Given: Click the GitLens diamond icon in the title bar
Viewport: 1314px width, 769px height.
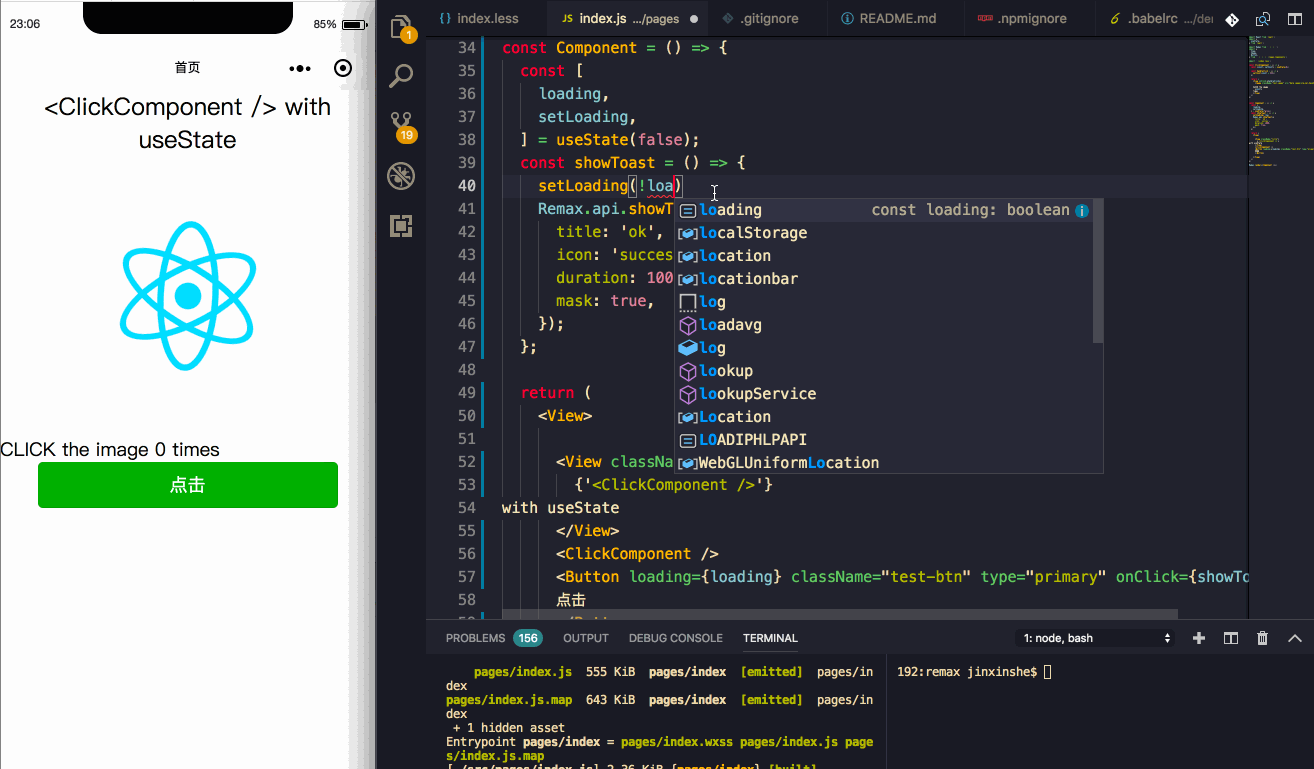Looking at the screenshot, I should click(1232, 18).
